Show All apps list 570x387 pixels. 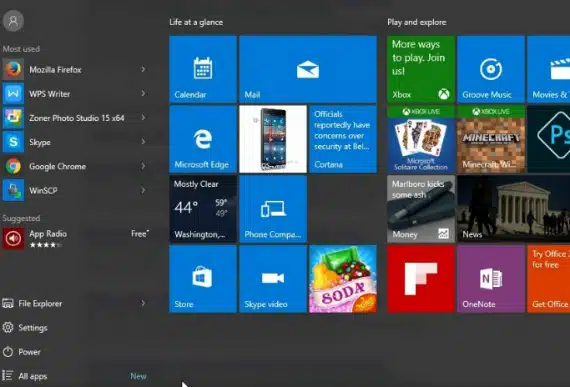(25, 376)
